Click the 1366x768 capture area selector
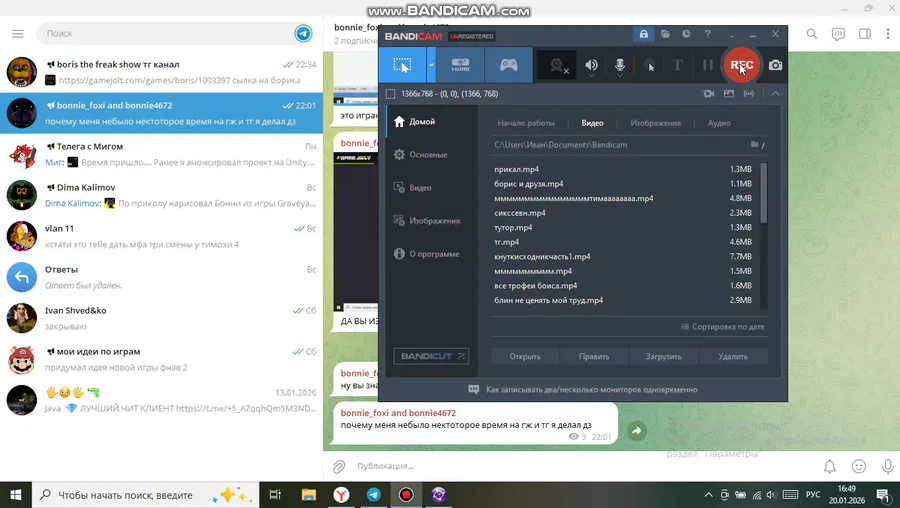This screenshot has width=900, height=508. click(x=442, y=94)
